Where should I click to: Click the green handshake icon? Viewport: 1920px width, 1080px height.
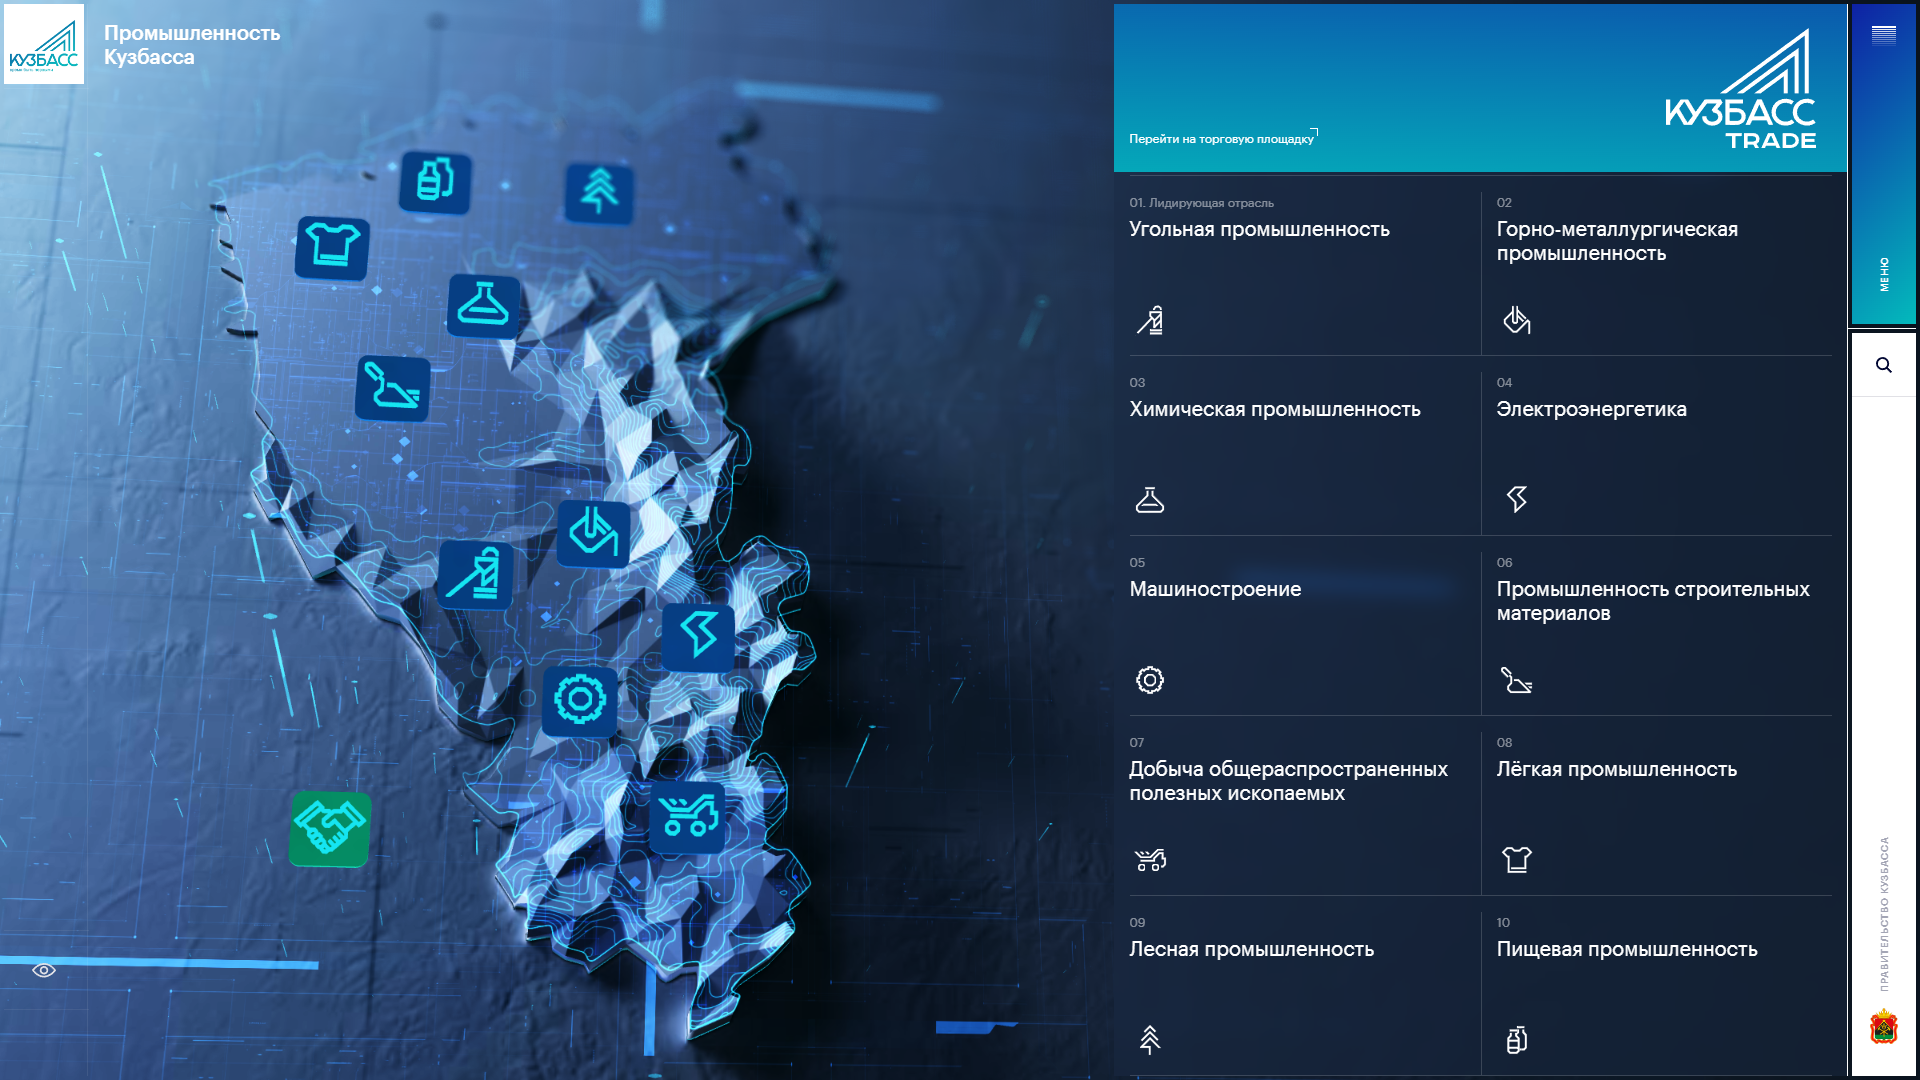330,829
